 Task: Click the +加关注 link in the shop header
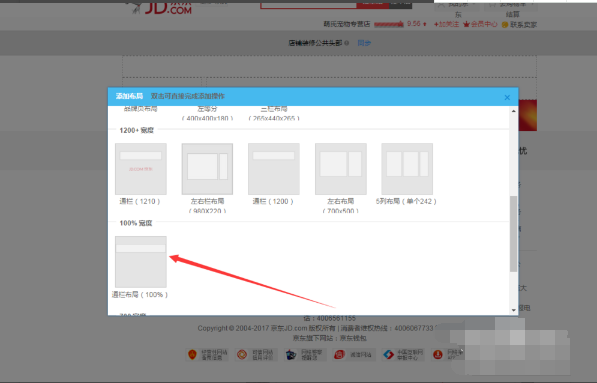[x=446, y=24]
